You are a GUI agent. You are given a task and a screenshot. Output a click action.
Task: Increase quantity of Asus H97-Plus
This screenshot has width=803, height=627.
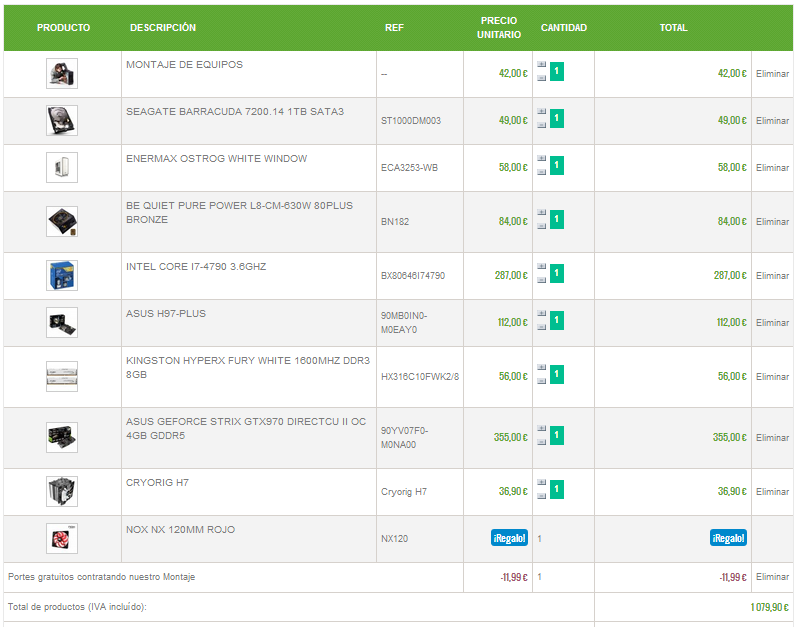pos(541,314)
